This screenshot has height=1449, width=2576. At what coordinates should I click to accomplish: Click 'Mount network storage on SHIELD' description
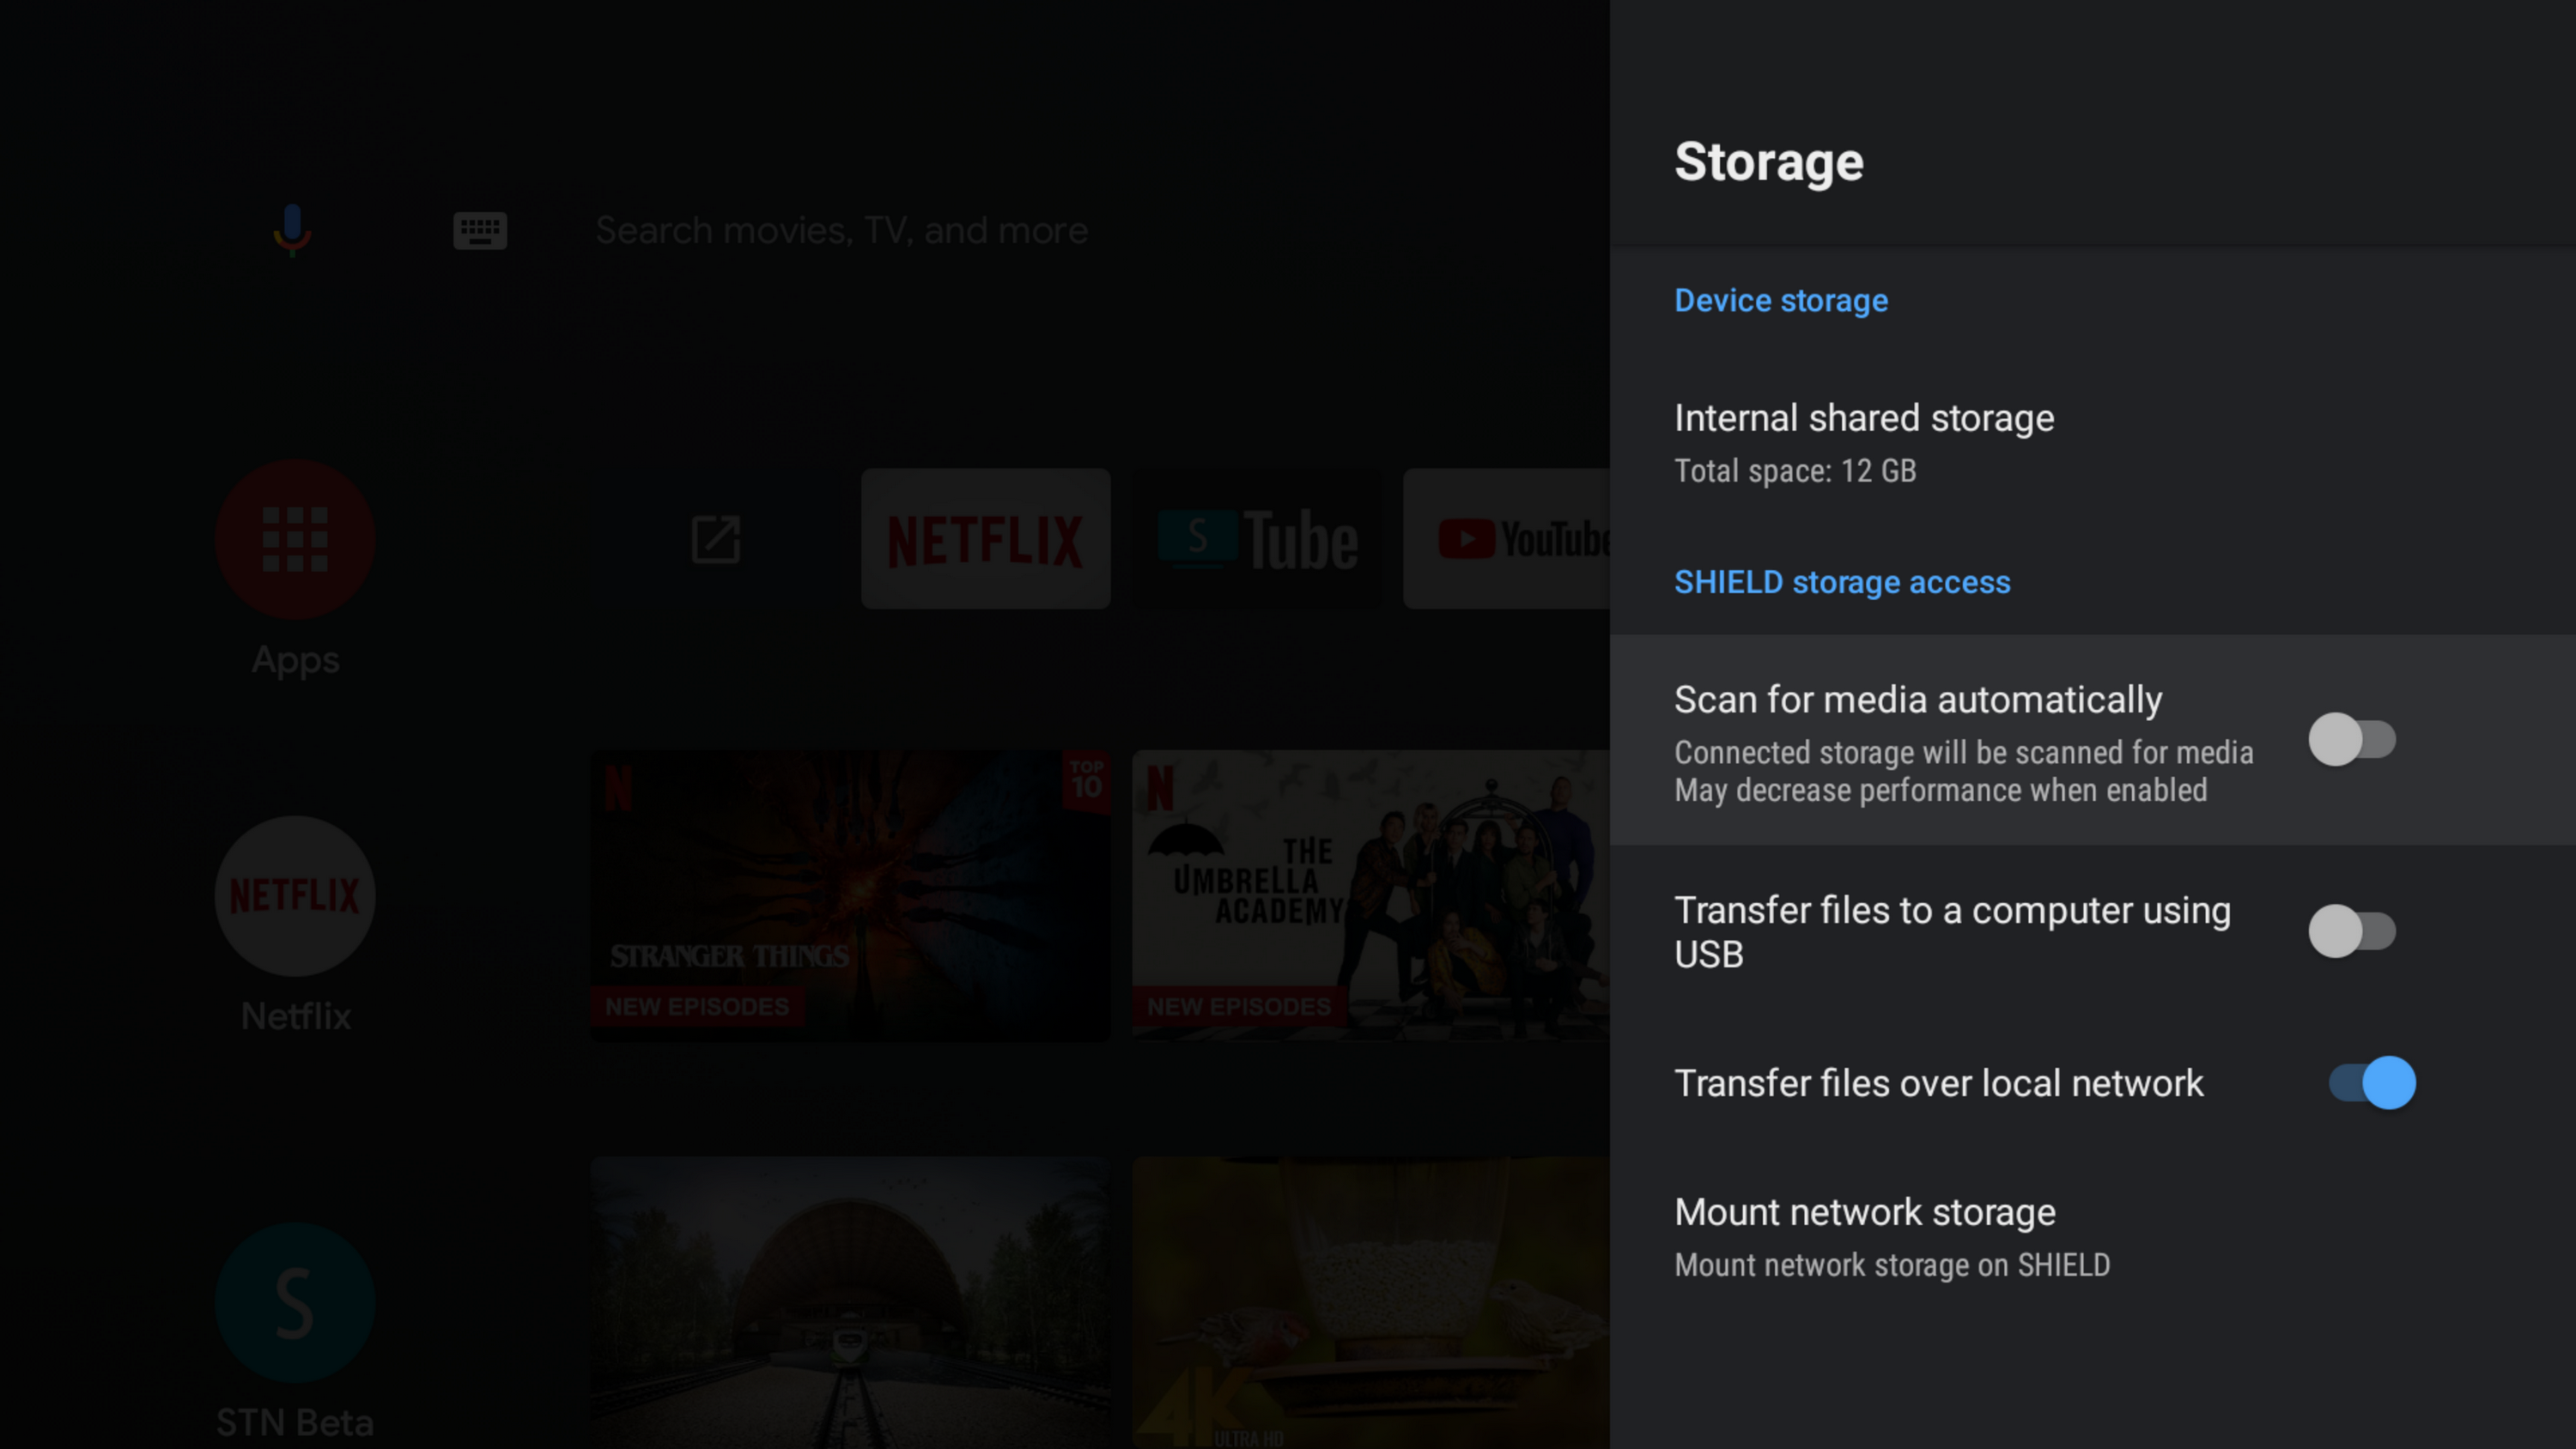[x=1892, y=1265]
